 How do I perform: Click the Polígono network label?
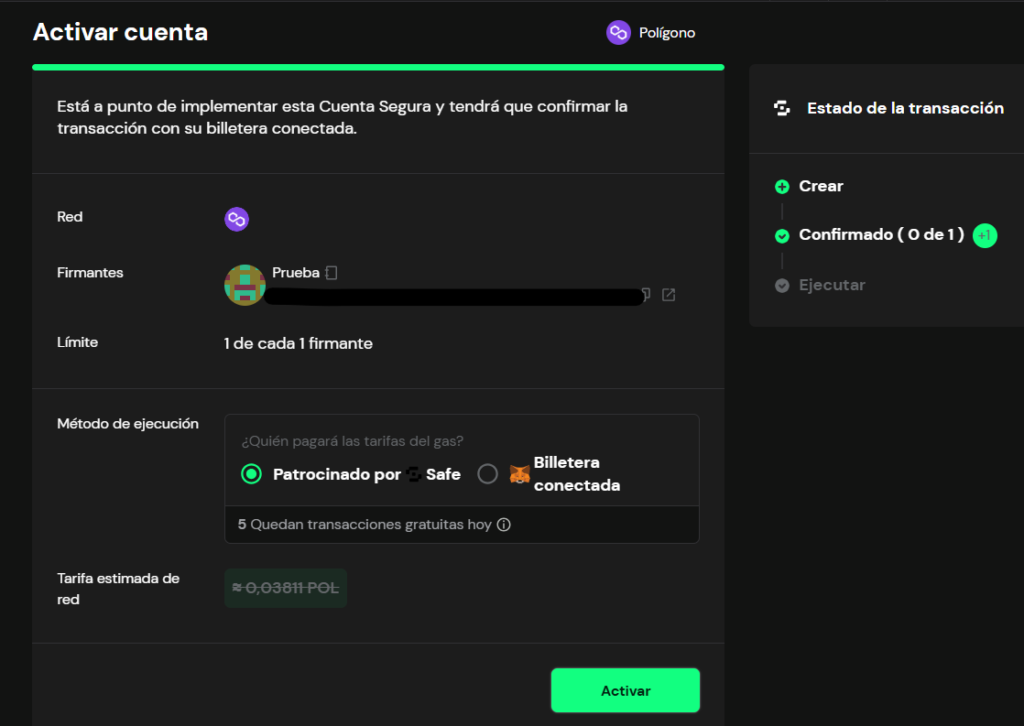point(667,33)
